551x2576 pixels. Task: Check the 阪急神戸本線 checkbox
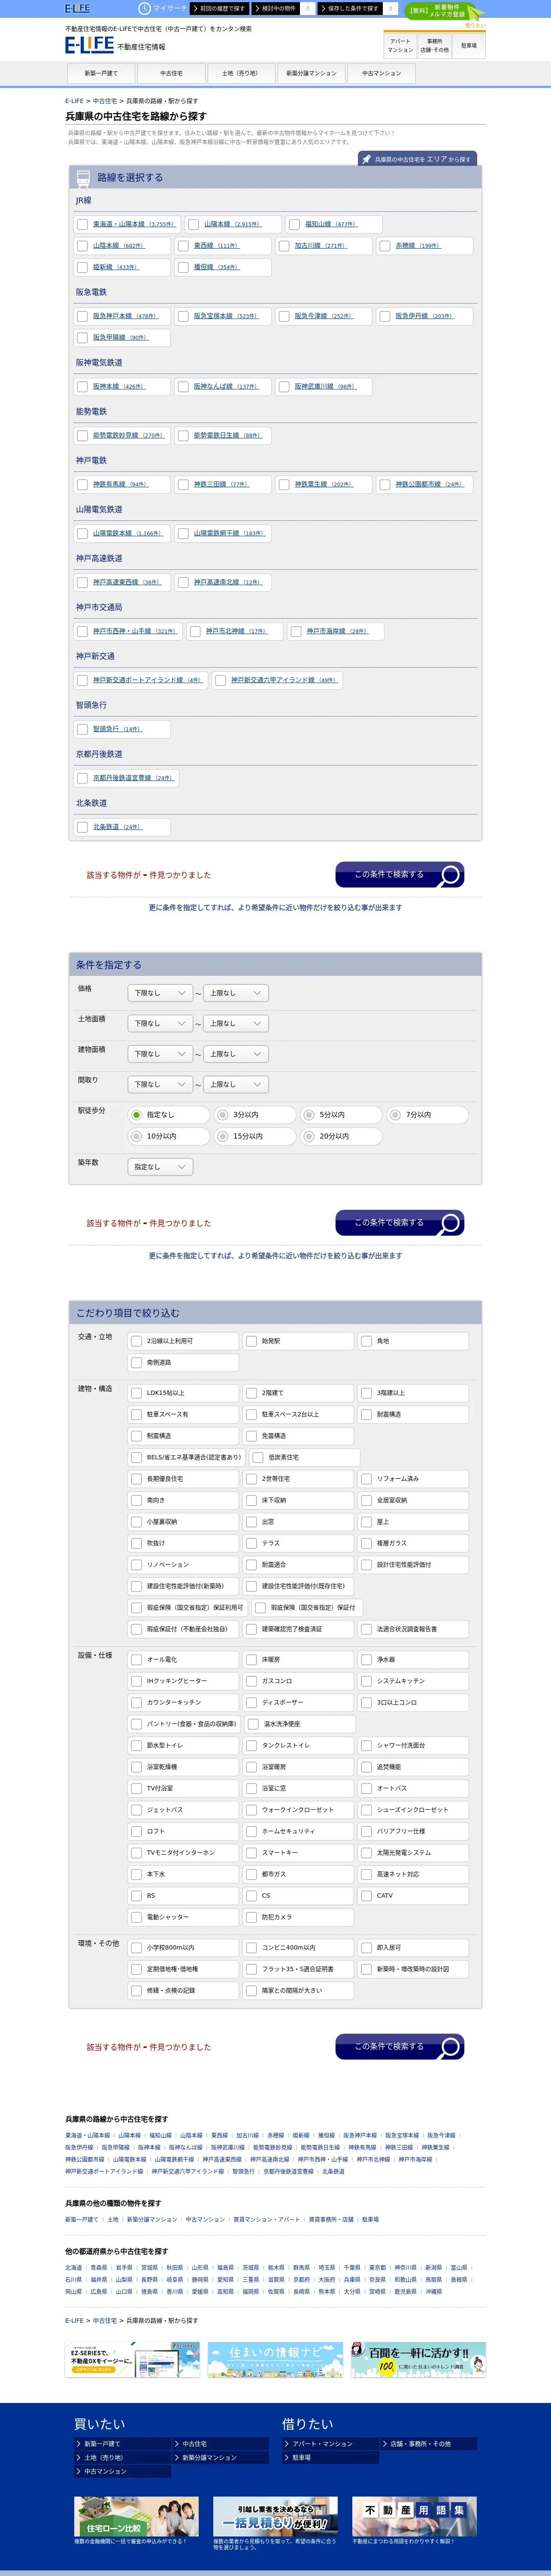(x=82, y=316)
